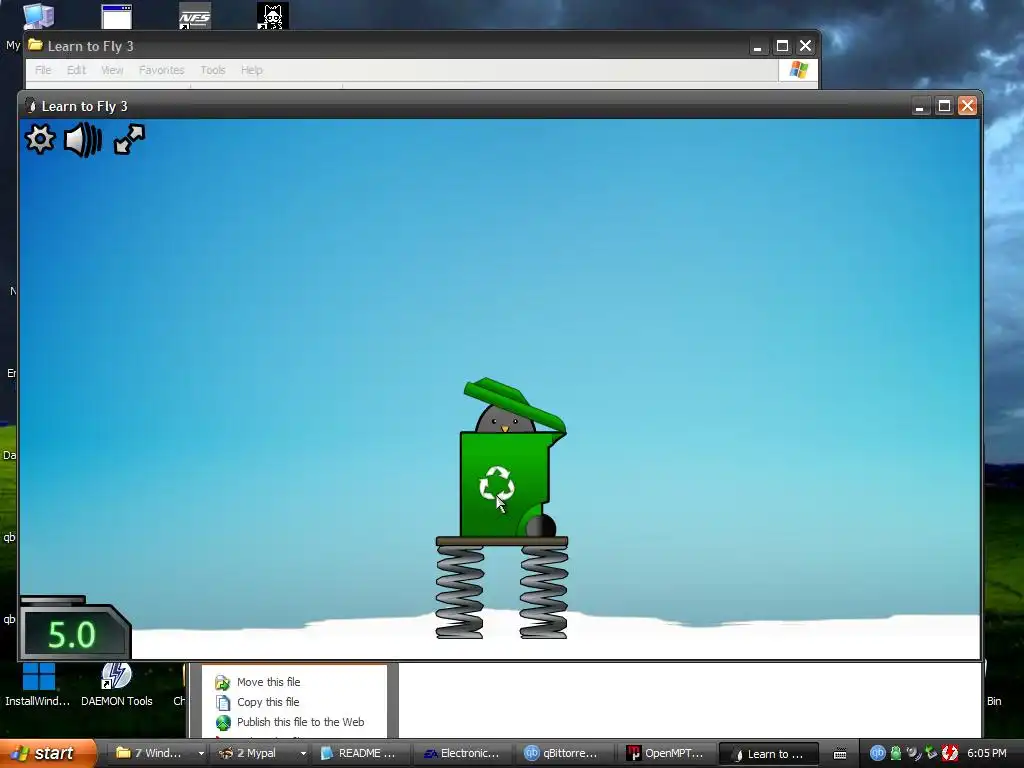Click Learn to Fly taskbar button
Viewport: 1024px width, 768px height.
tap(768, 753)
